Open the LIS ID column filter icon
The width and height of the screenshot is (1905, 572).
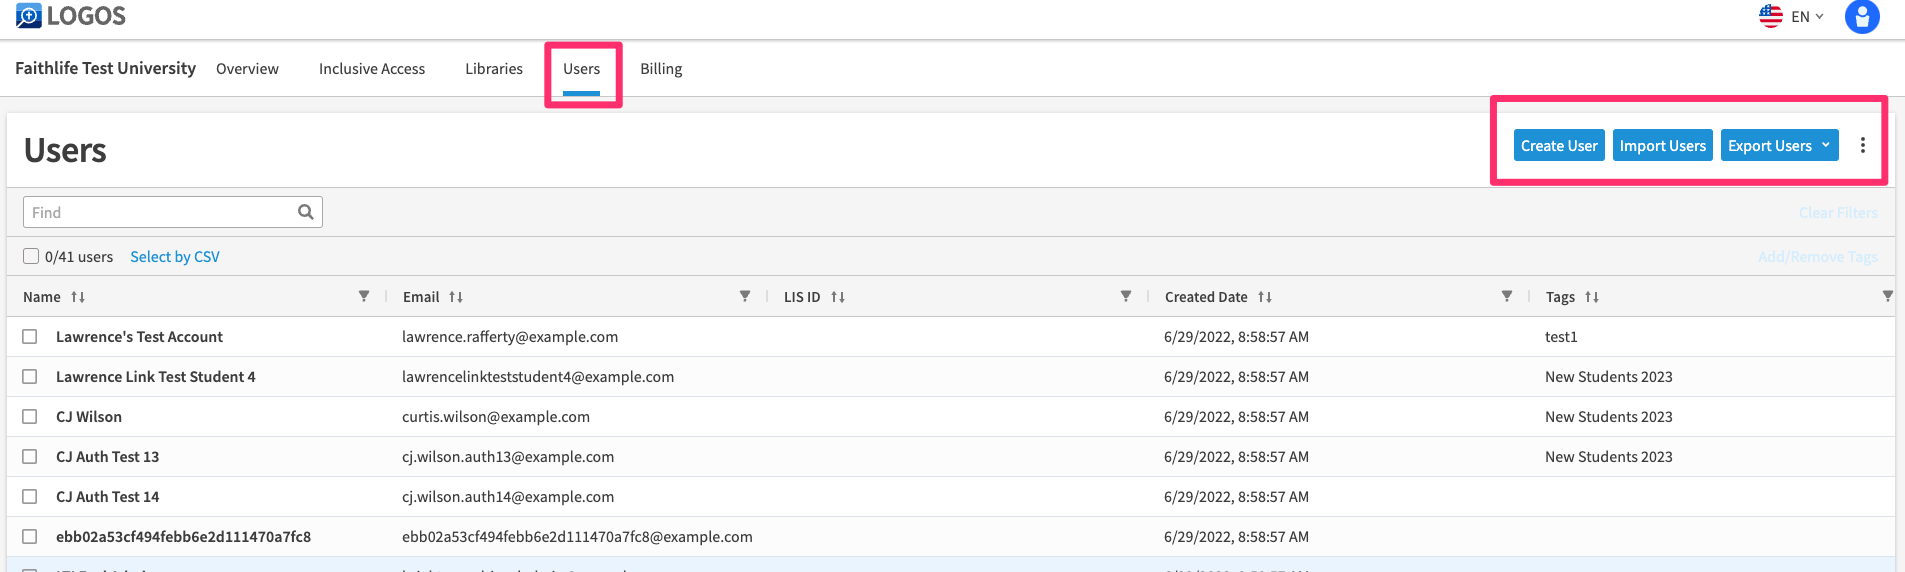1126,296
